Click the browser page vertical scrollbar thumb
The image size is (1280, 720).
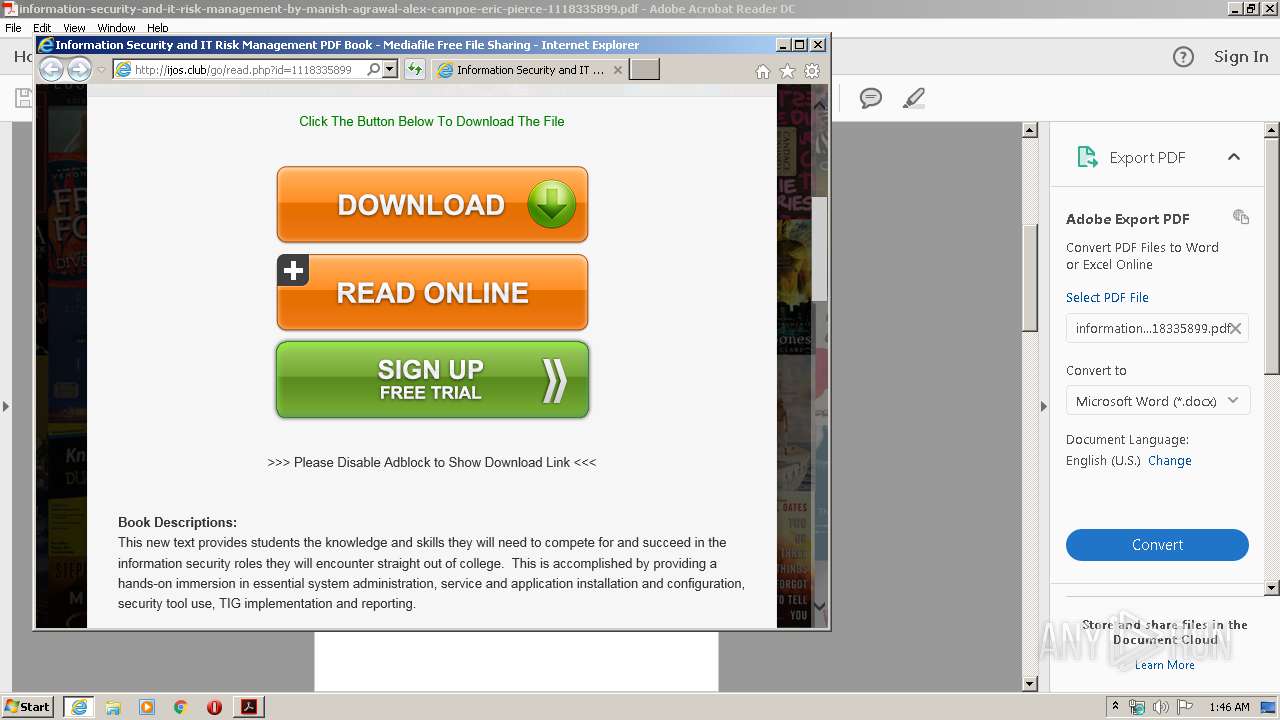click(x=819, y=248)
